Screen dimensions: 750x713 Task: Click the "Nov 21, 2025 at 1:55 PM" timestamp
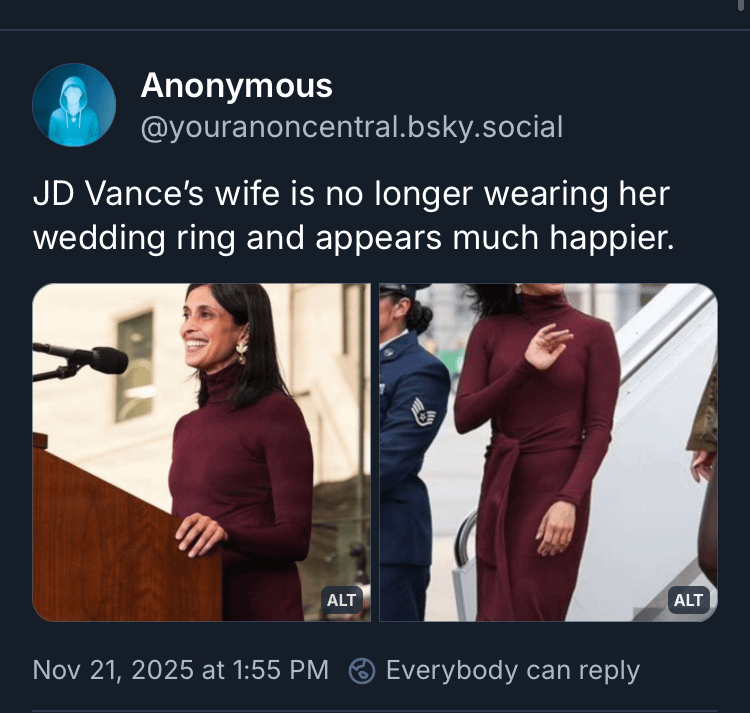pos(180,670)
